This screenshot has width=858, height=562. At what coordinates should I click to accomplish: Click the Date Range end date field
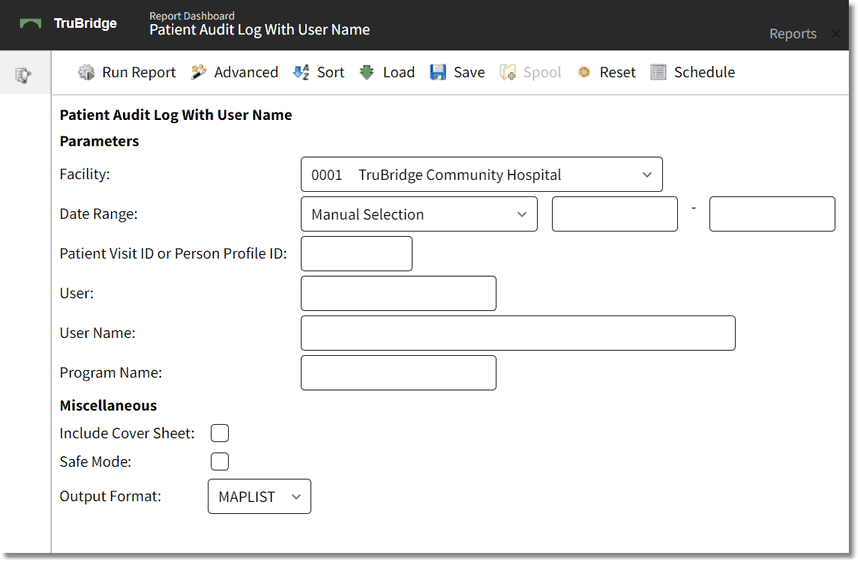772,214
